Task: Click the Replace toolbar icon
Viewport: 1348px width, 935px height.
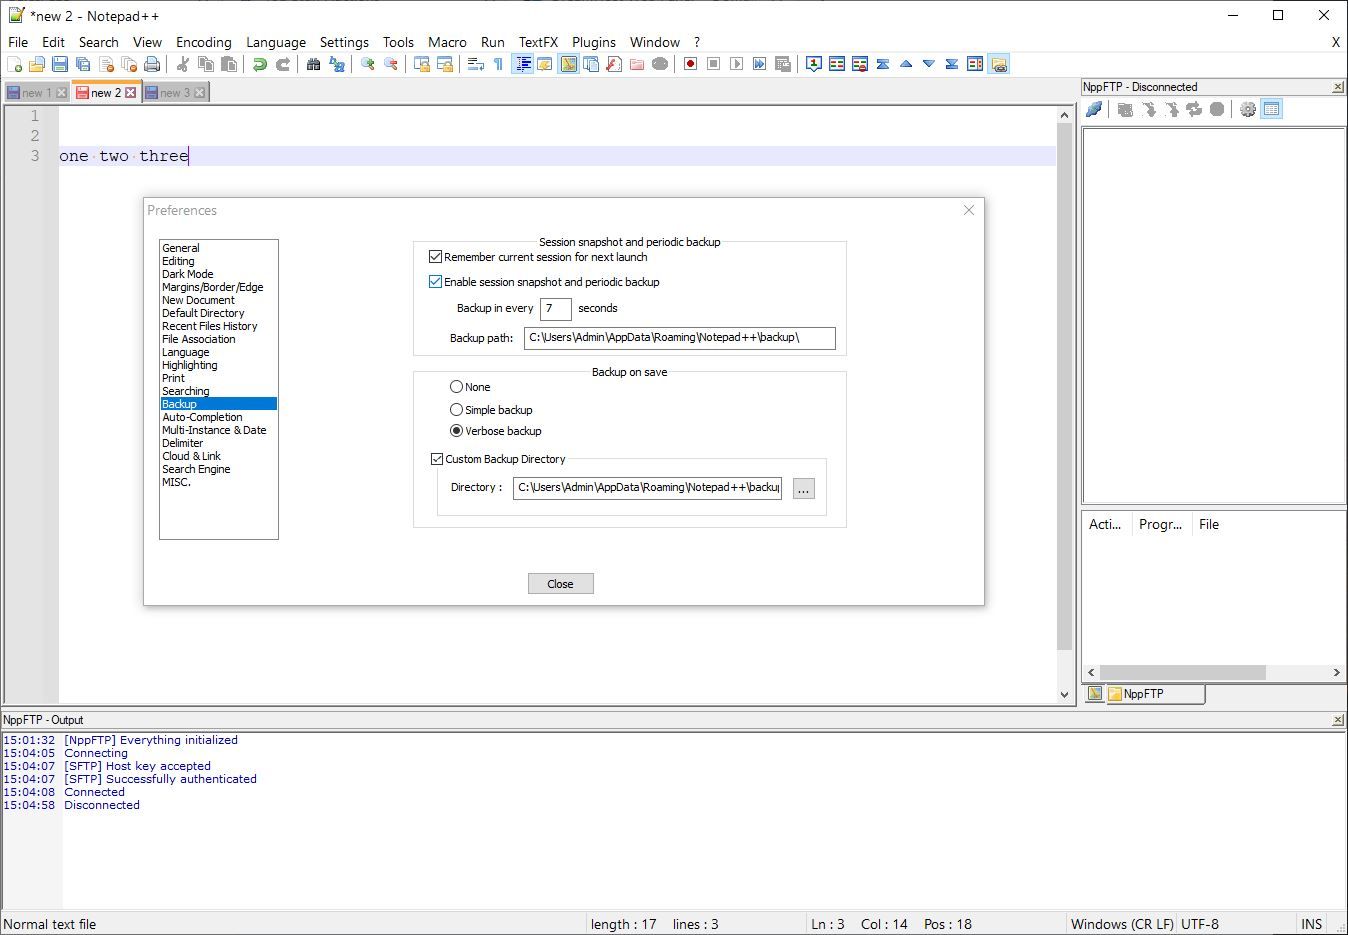Action: [x=337, y=64]
